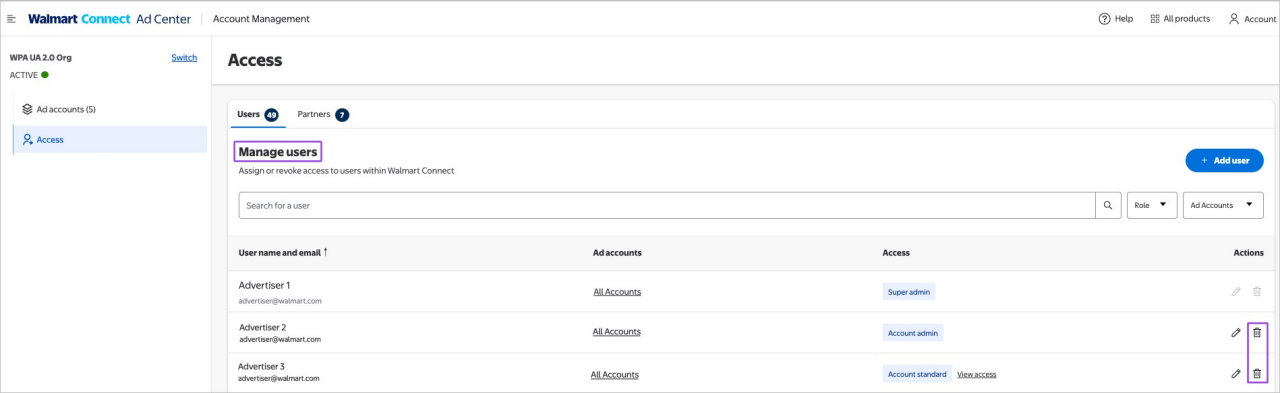The image size is (1280, 393).
Task: Select Access in the sidebar
Action: 110,140
